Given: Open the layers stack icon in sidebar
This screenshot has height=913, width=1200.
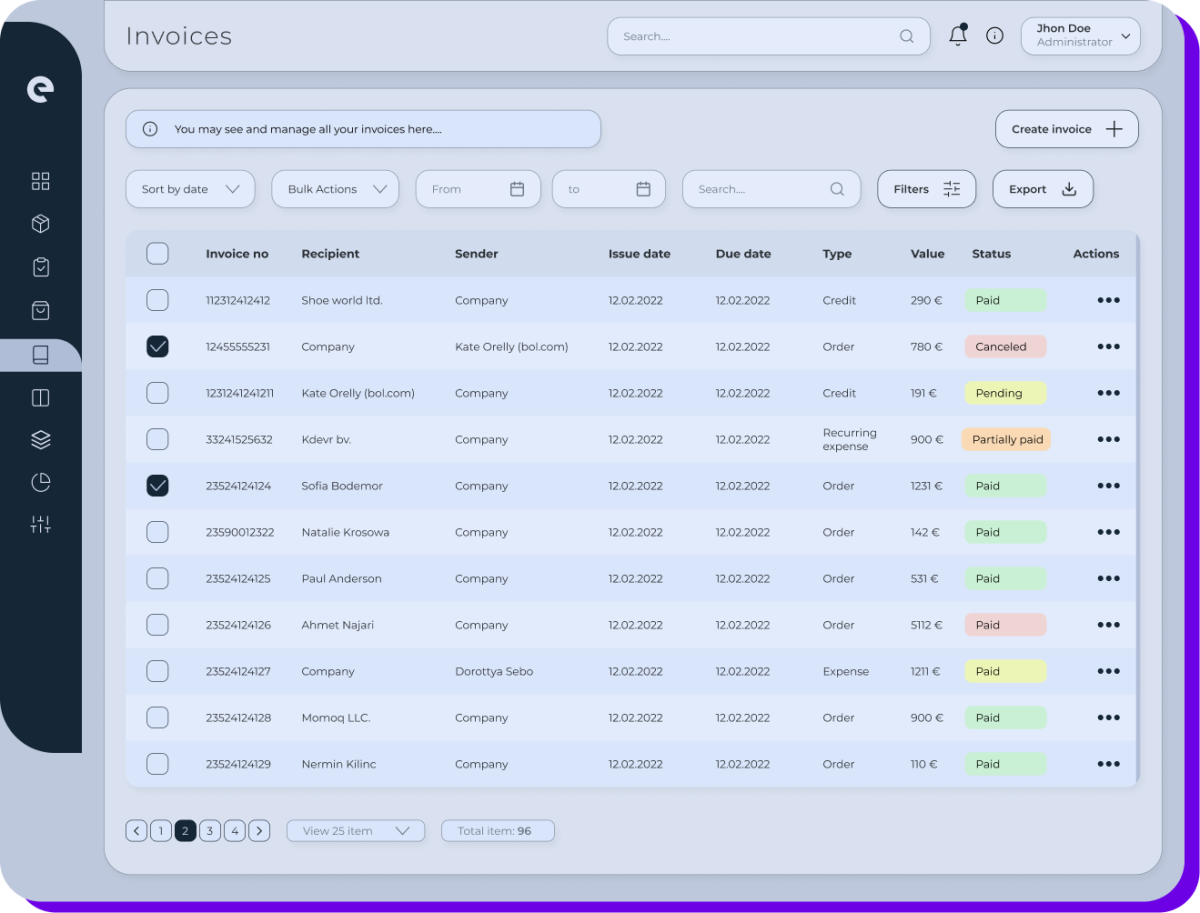Looking at the screenshot, I should pos(40,439).
